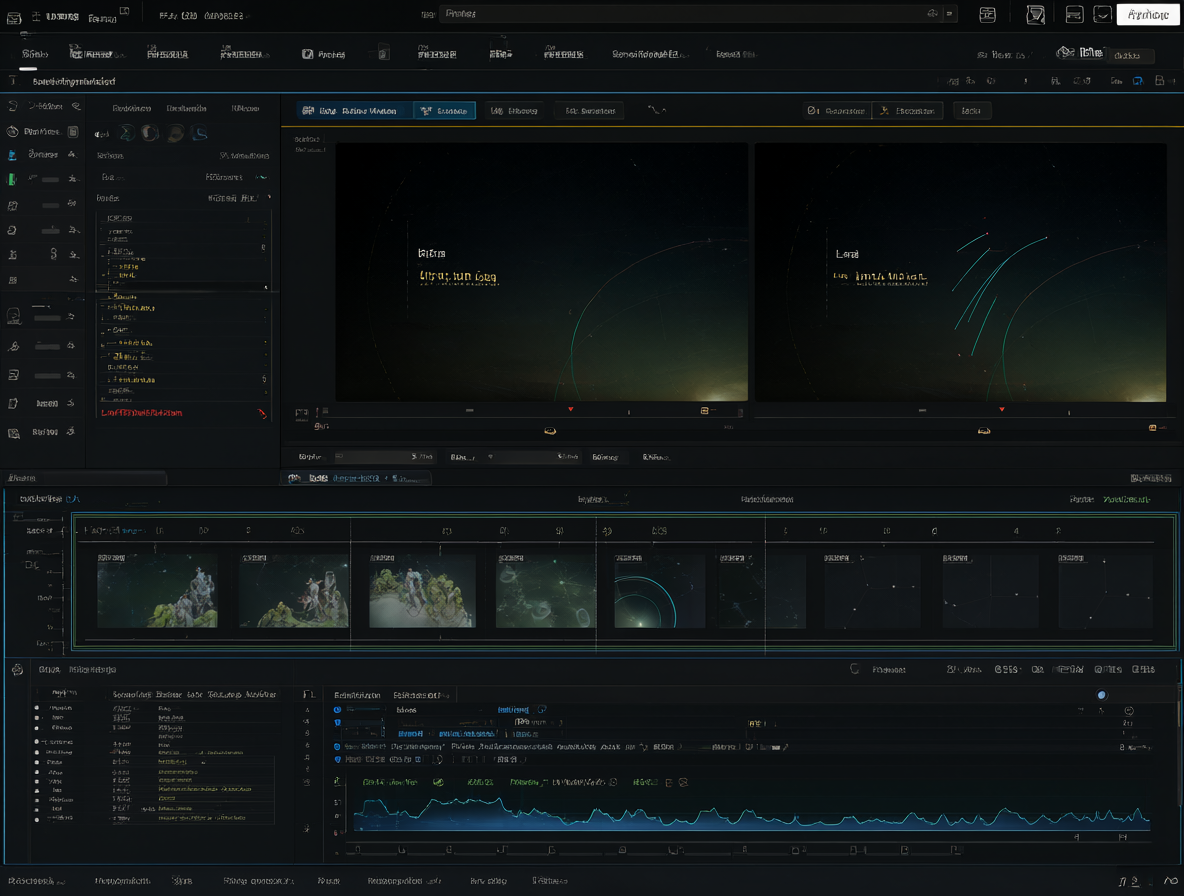Select the first timeline thumbnail with the figure on rocks
The image size is (1184, 896).
(157, 590)
